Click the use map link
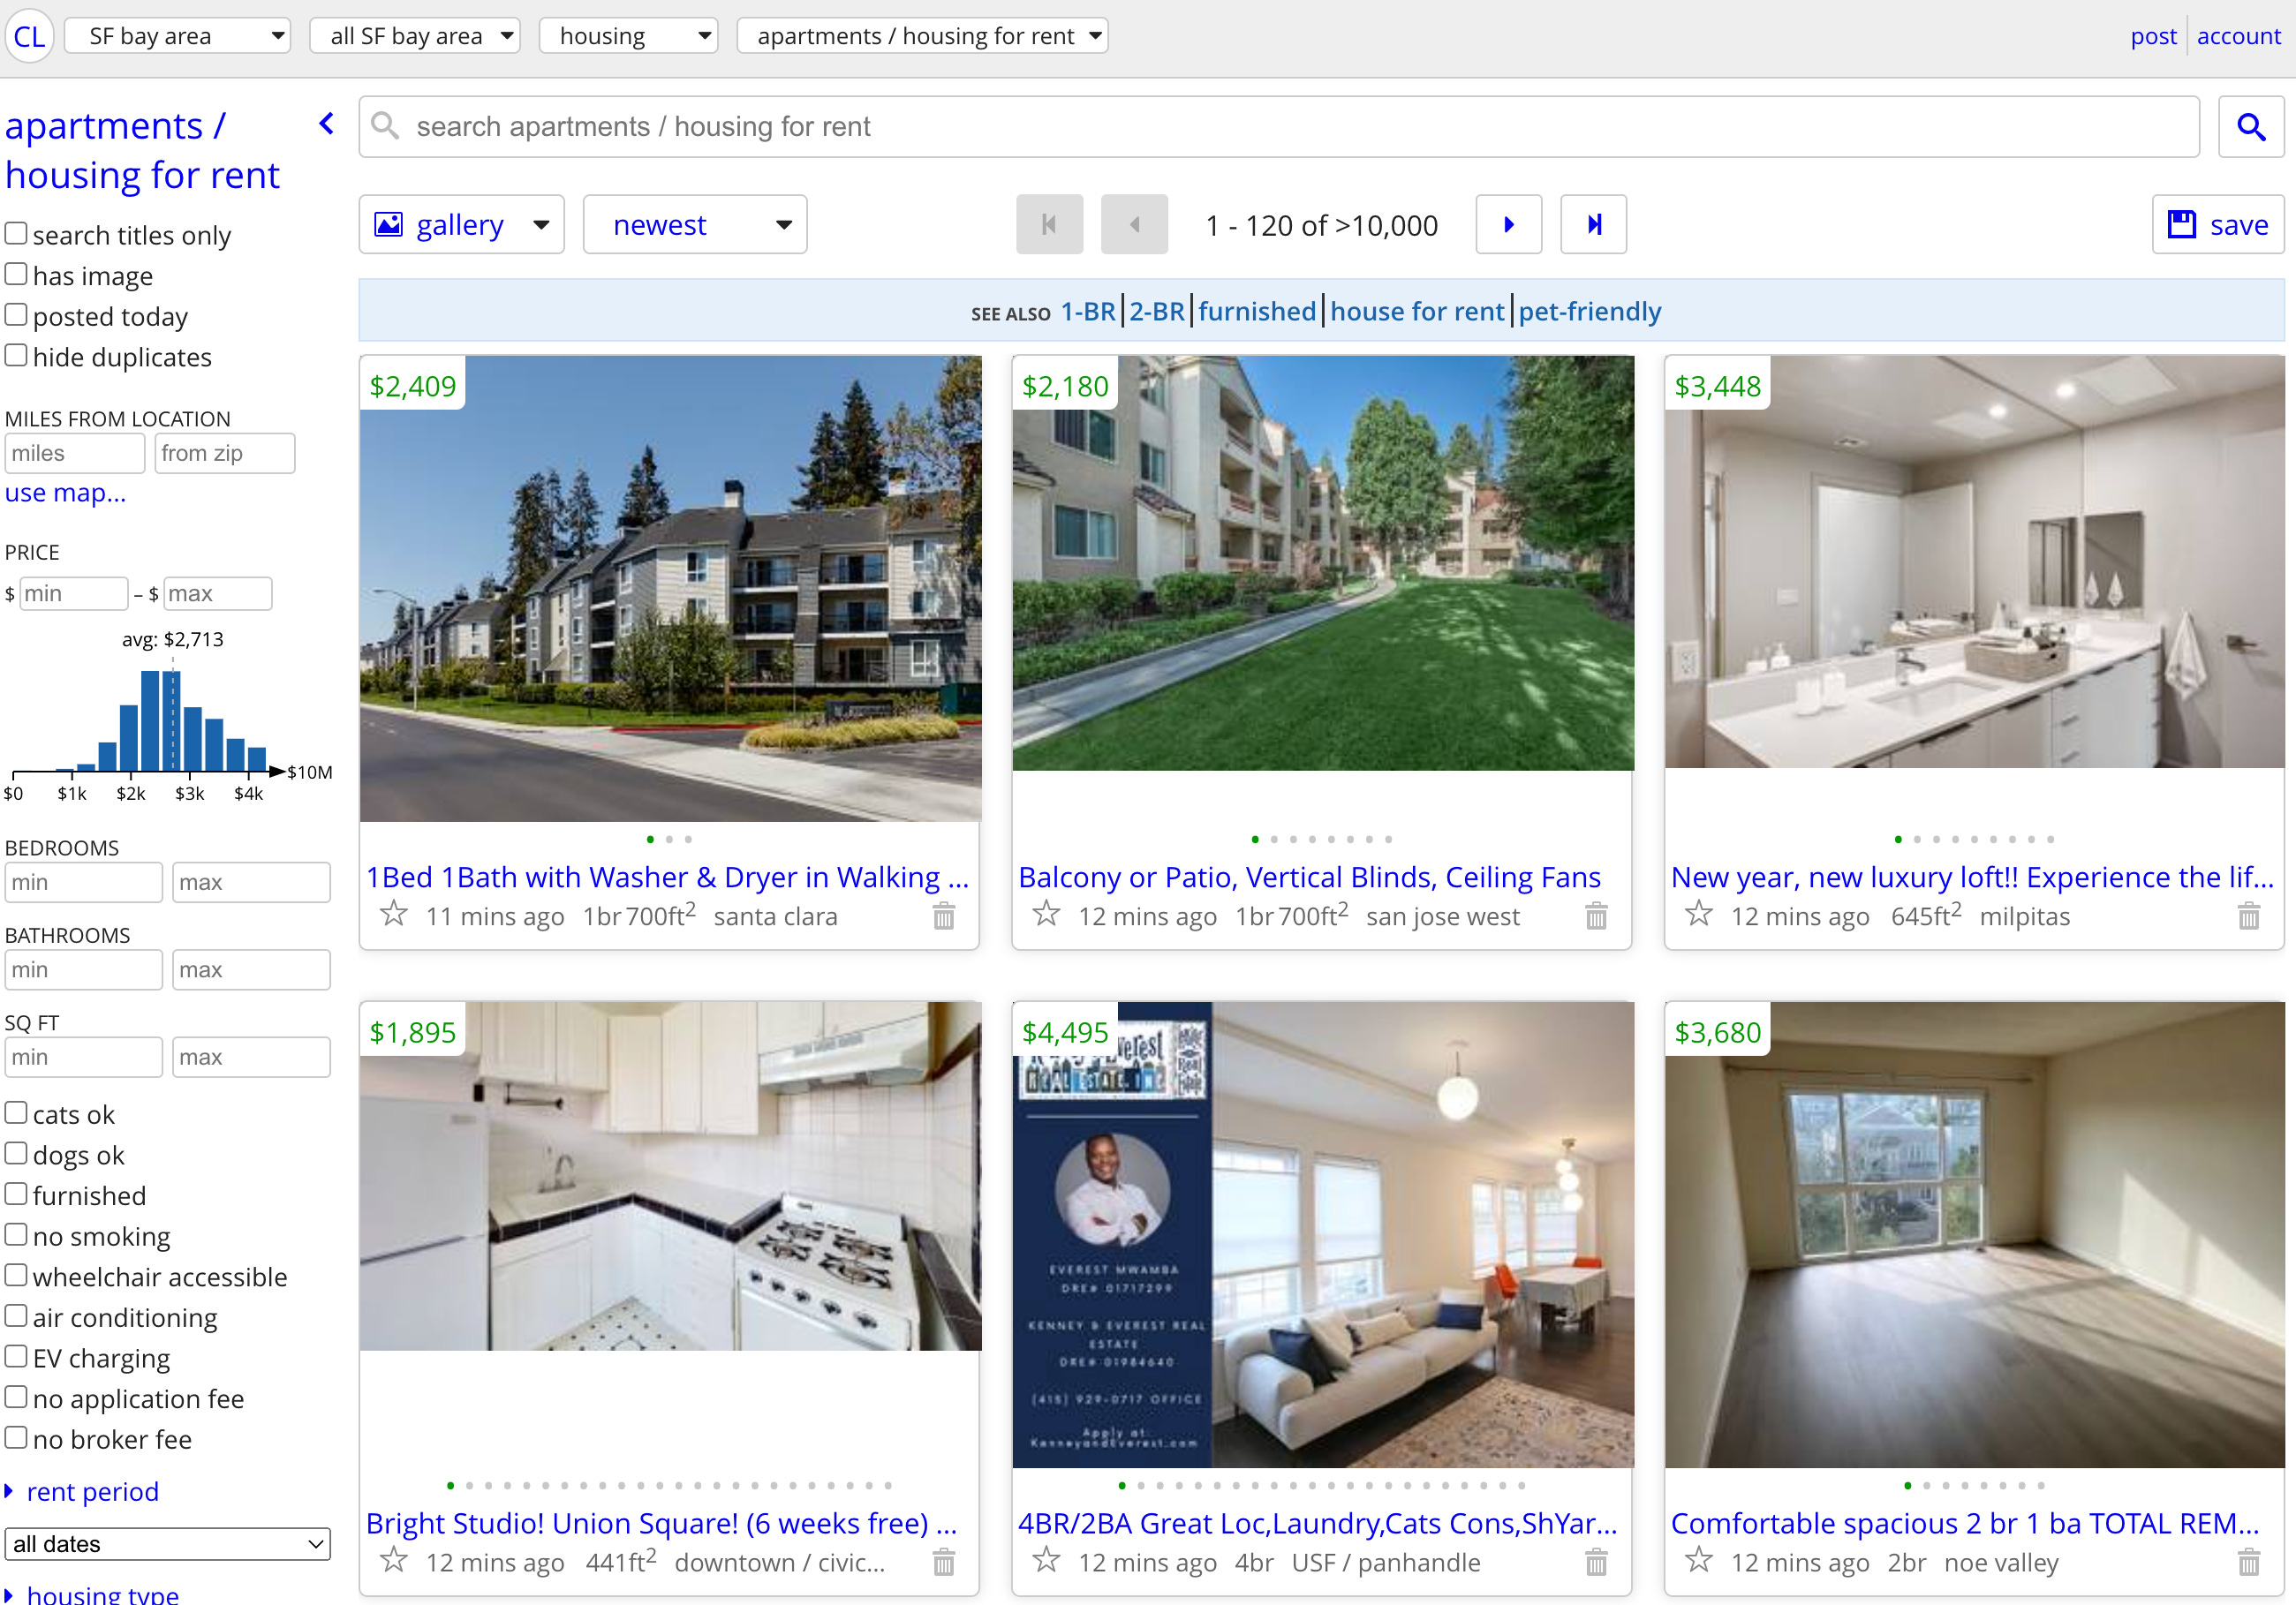 coord(65,492)
